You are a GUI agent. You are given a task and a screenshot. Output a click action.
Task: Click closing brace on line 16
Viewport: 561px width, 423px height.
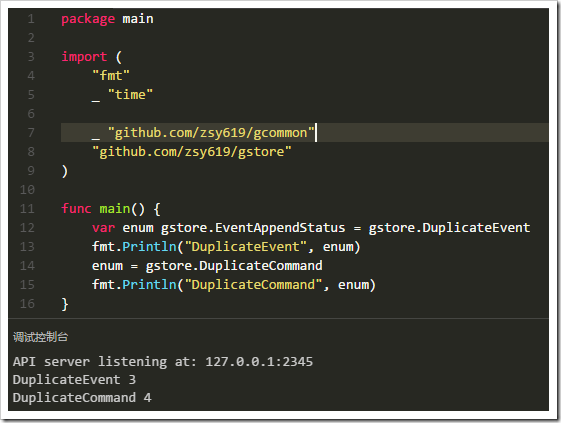(x=65, y=304)
